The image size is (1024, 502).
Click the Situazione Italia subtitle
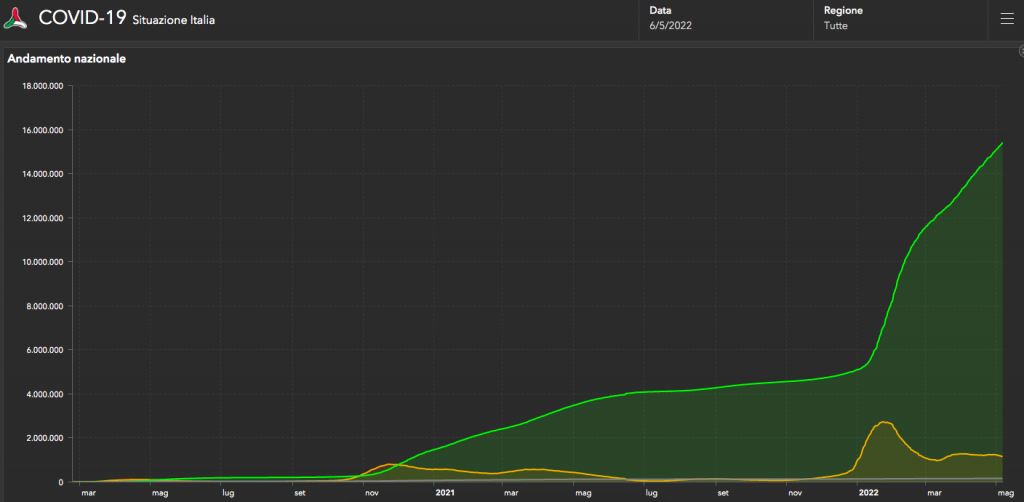(173, 20)
